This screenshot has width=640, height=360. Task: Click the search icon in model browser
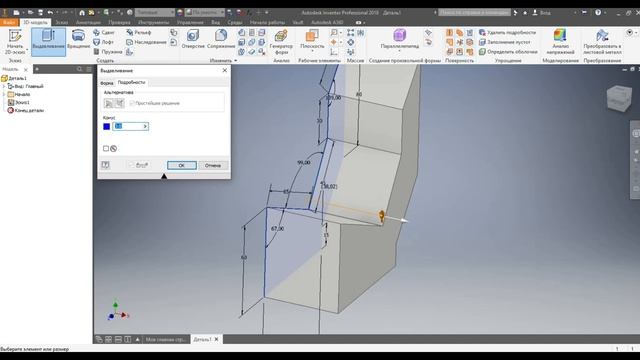80,69
